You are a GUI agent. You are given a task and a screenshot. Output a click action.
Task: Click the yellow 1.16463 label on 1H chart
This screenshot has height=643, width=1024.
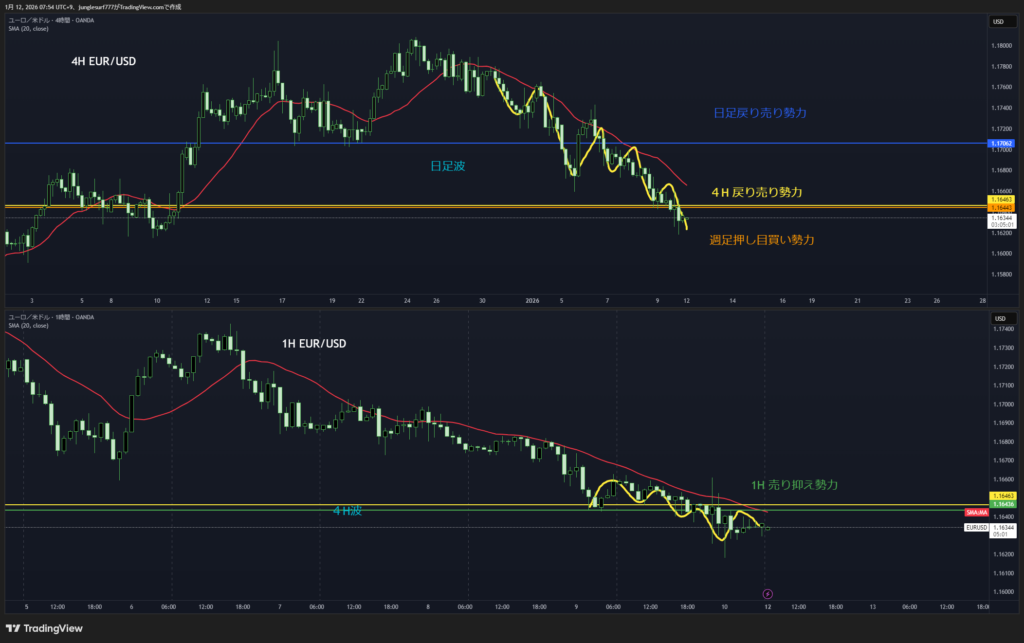pyautogui.click(x=1002, y=496)
